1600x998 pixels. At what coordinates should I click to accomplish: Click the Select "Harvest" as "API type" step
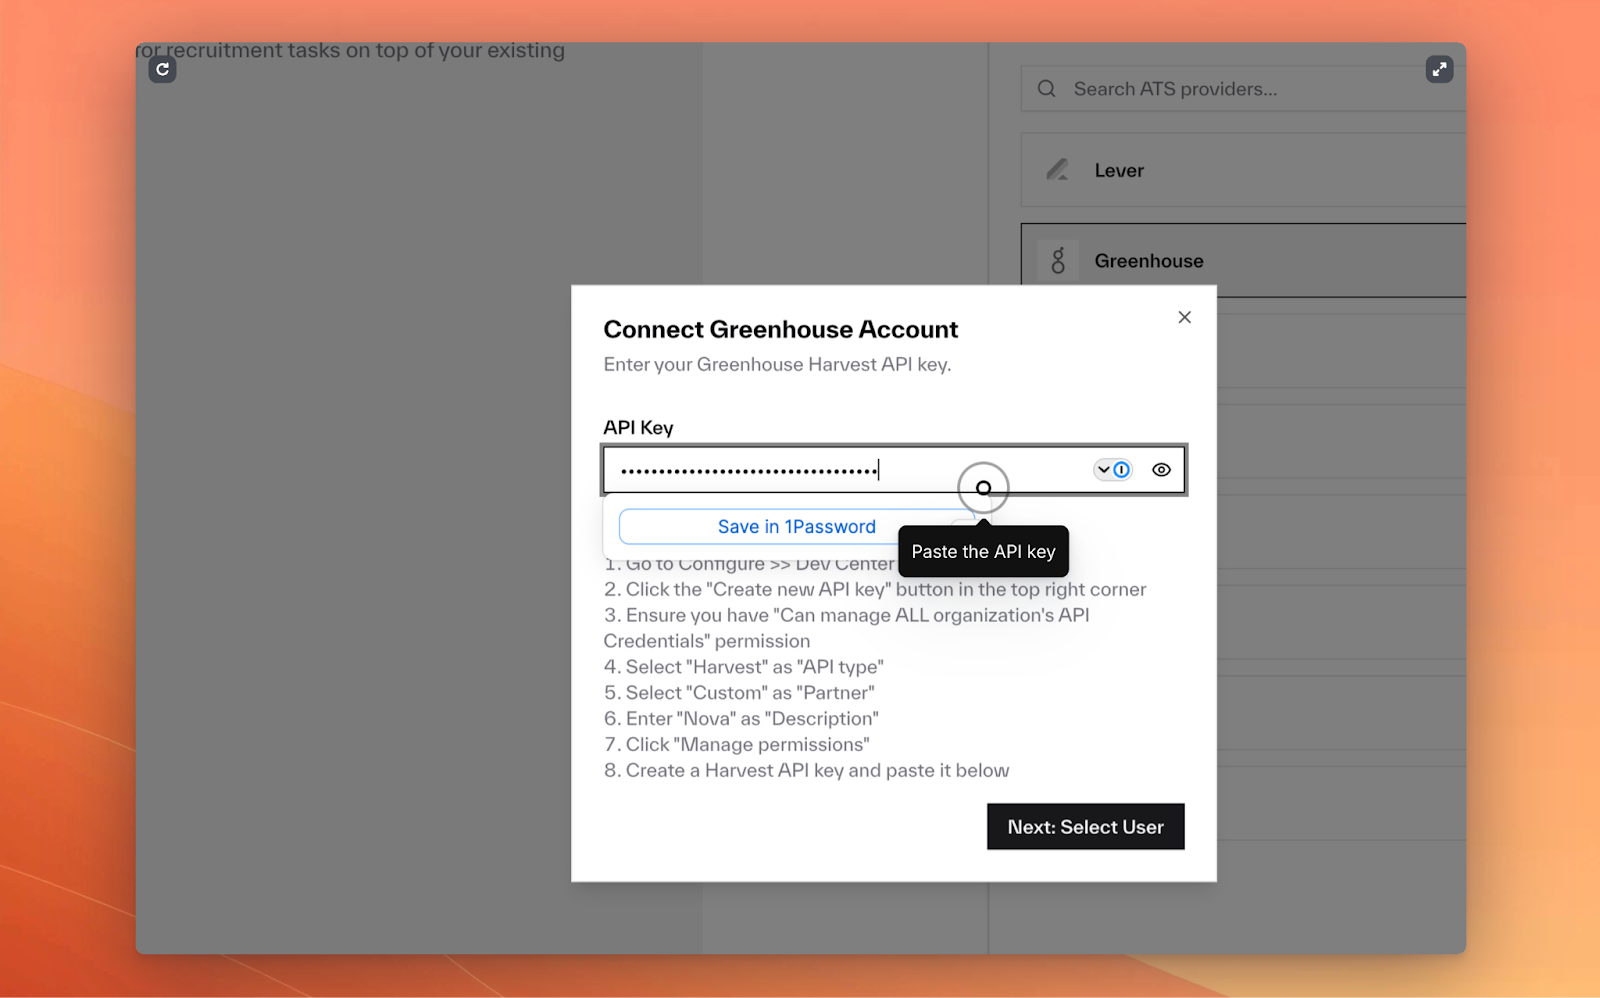click(744, 667)
